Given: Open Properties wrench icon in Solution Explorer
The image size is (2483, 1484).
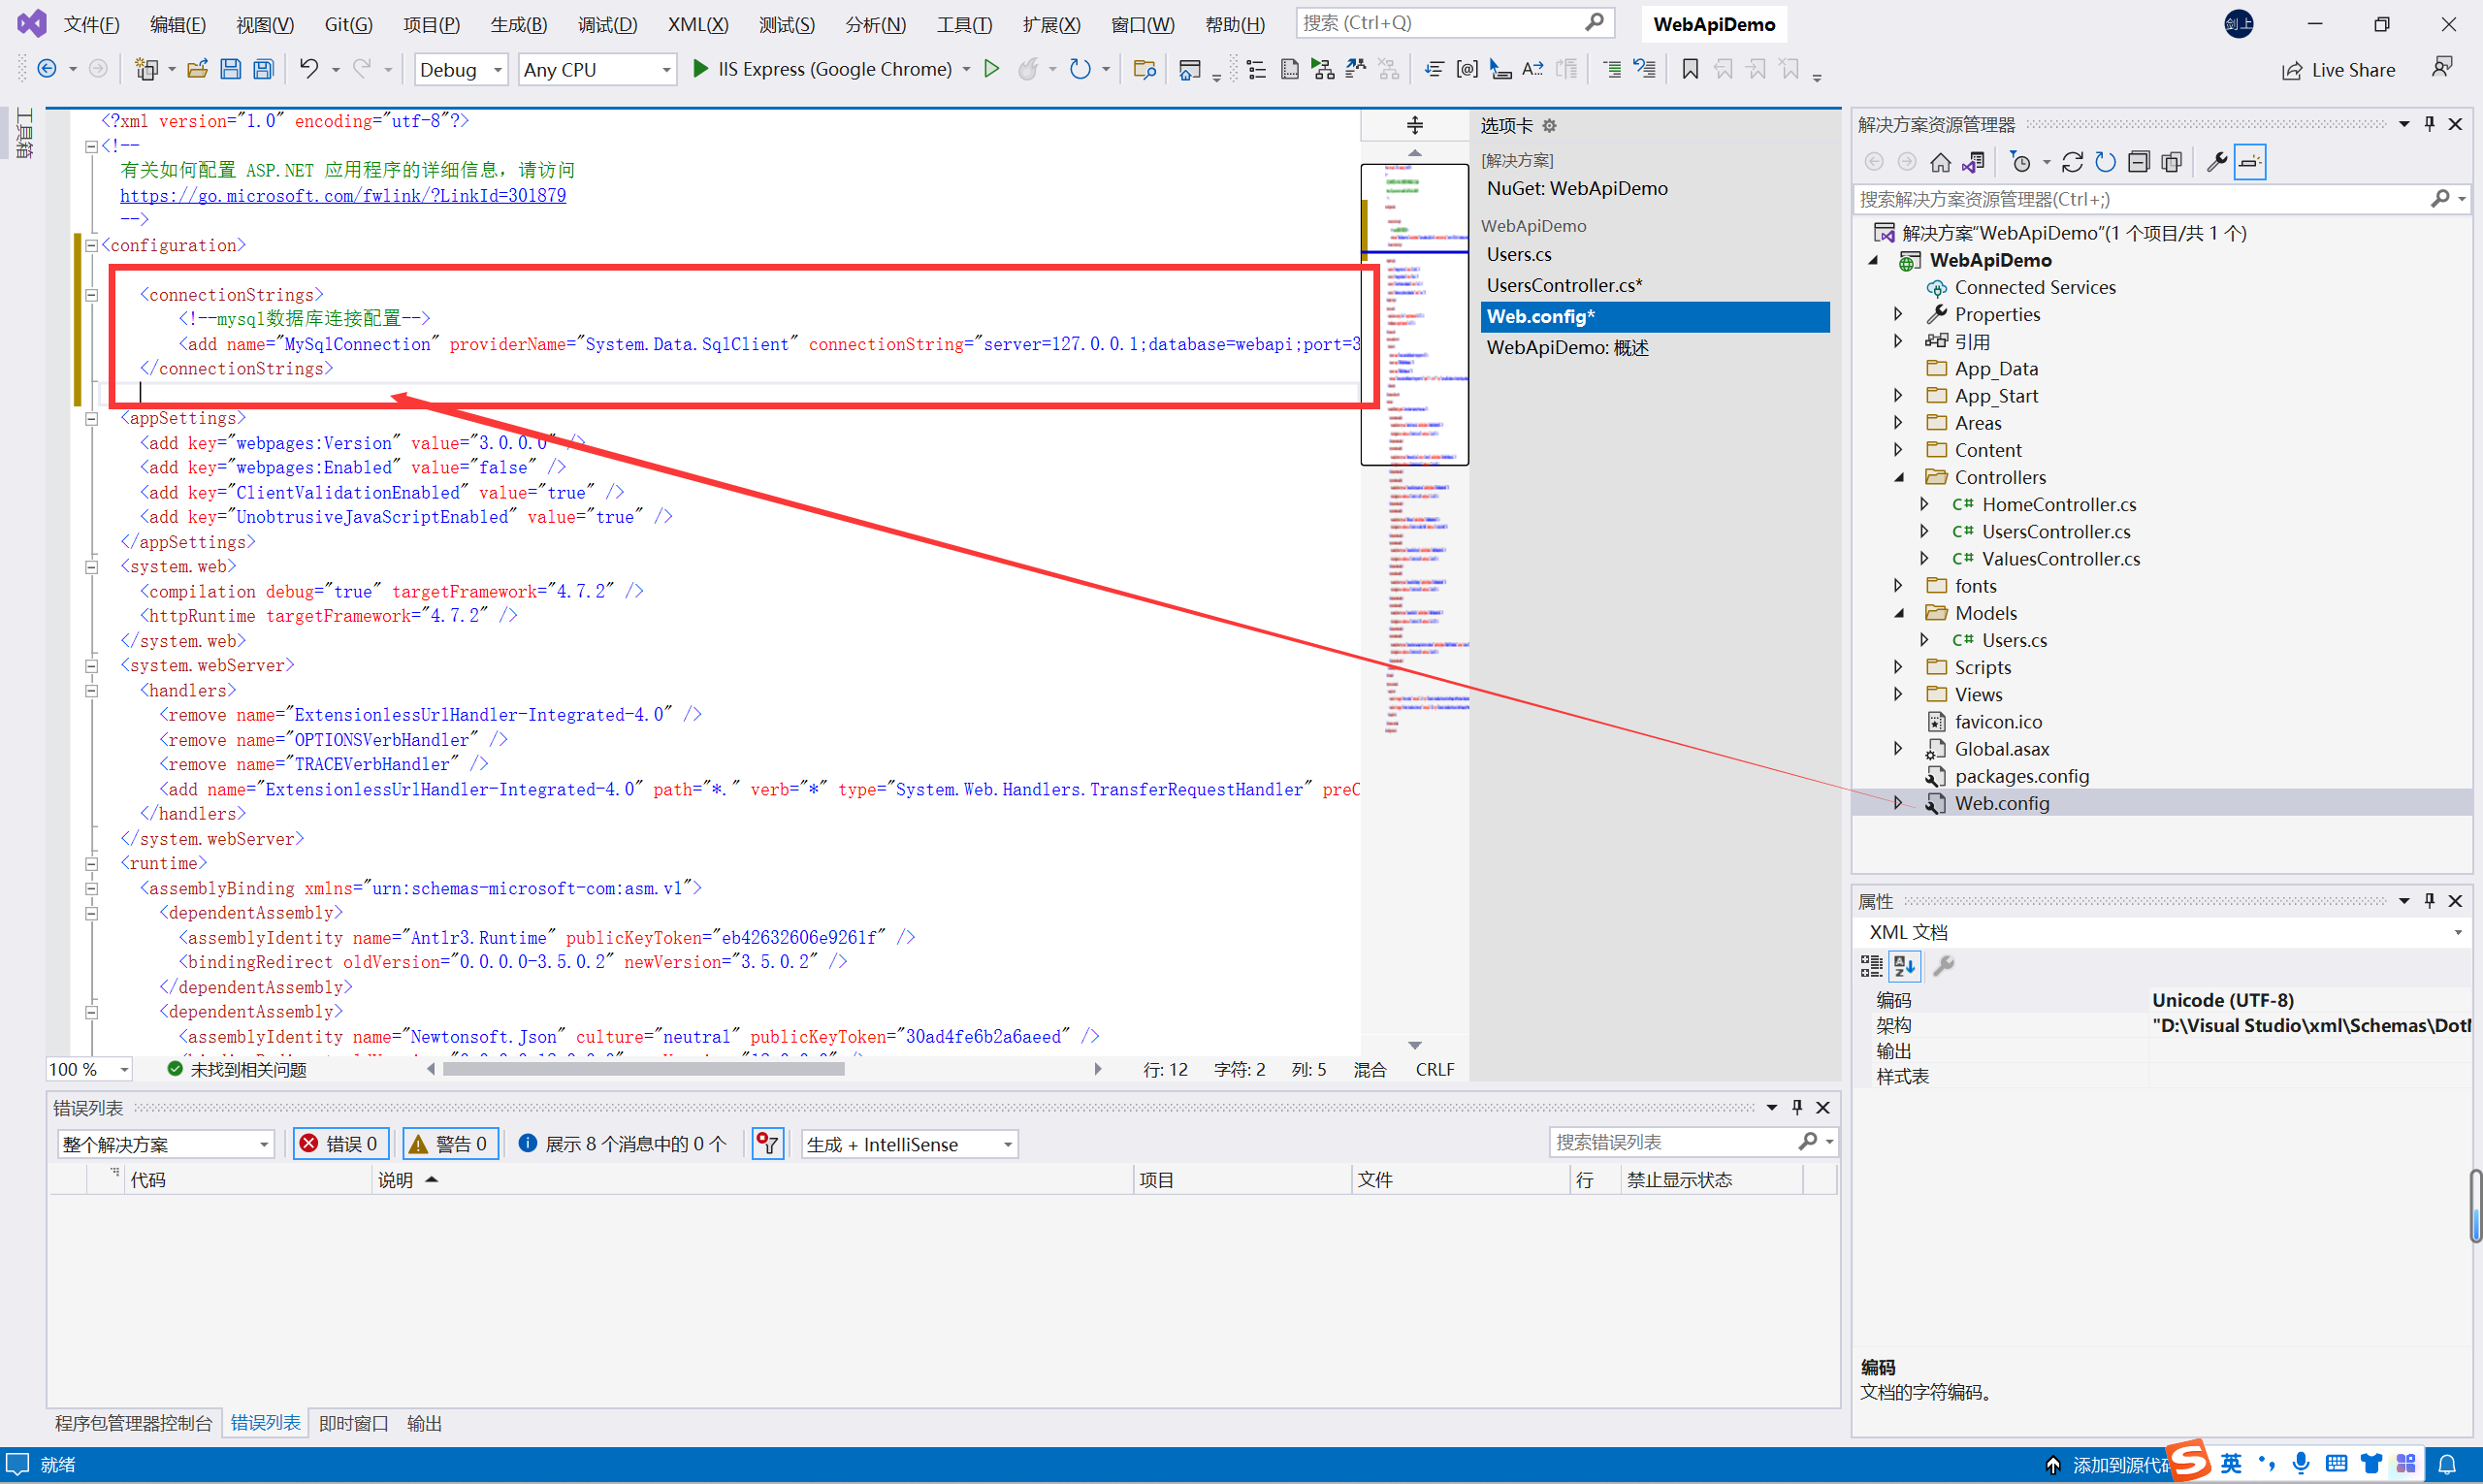Looking at the screenshot, I should pyautogui.click(x=2216, y=162).
